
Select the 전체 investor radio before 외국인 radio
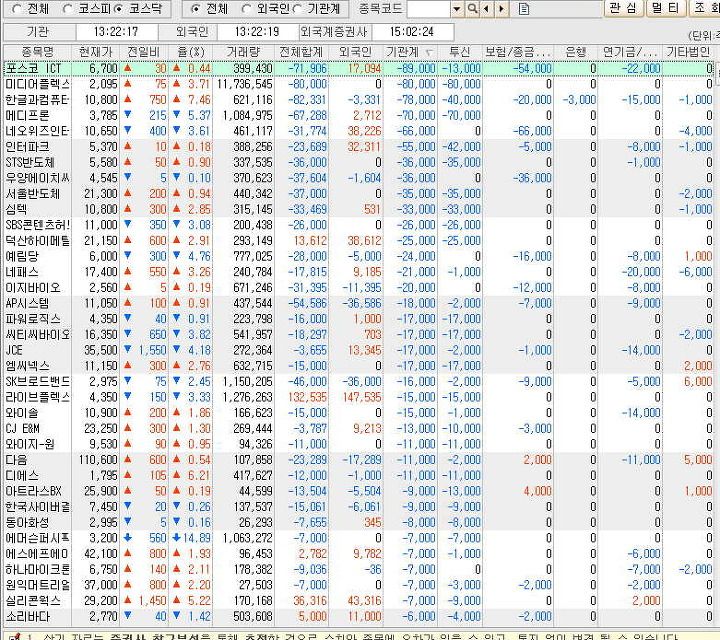pos(196,9)
